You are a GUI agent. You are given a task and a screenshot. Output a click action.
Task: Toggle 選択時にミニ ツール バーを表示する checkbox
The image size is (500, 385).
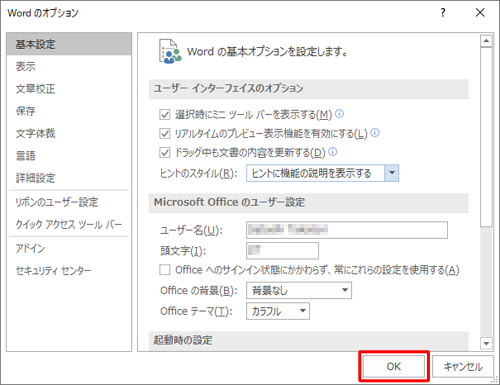pos(165,115)
